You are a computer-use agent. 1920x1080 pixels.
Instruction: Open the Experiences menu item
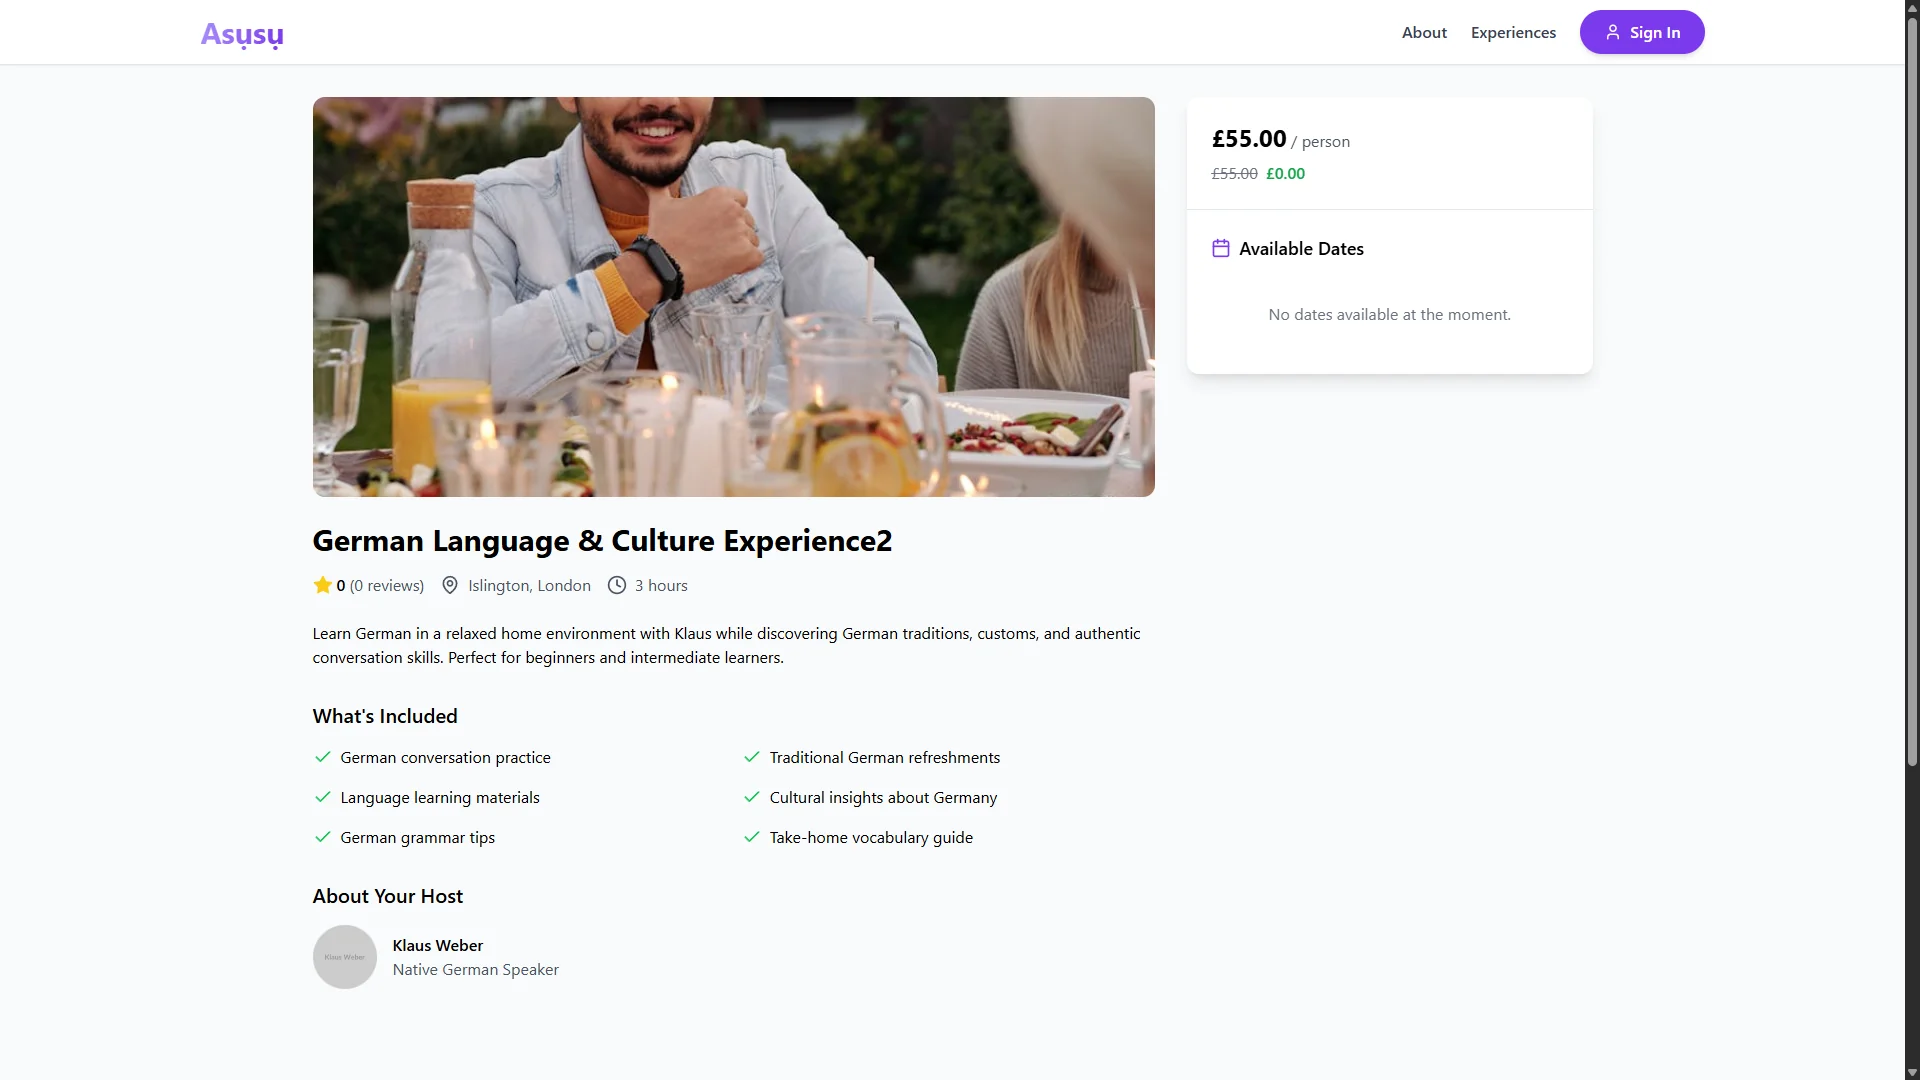pyautogui.click(x=1513, y=32)
